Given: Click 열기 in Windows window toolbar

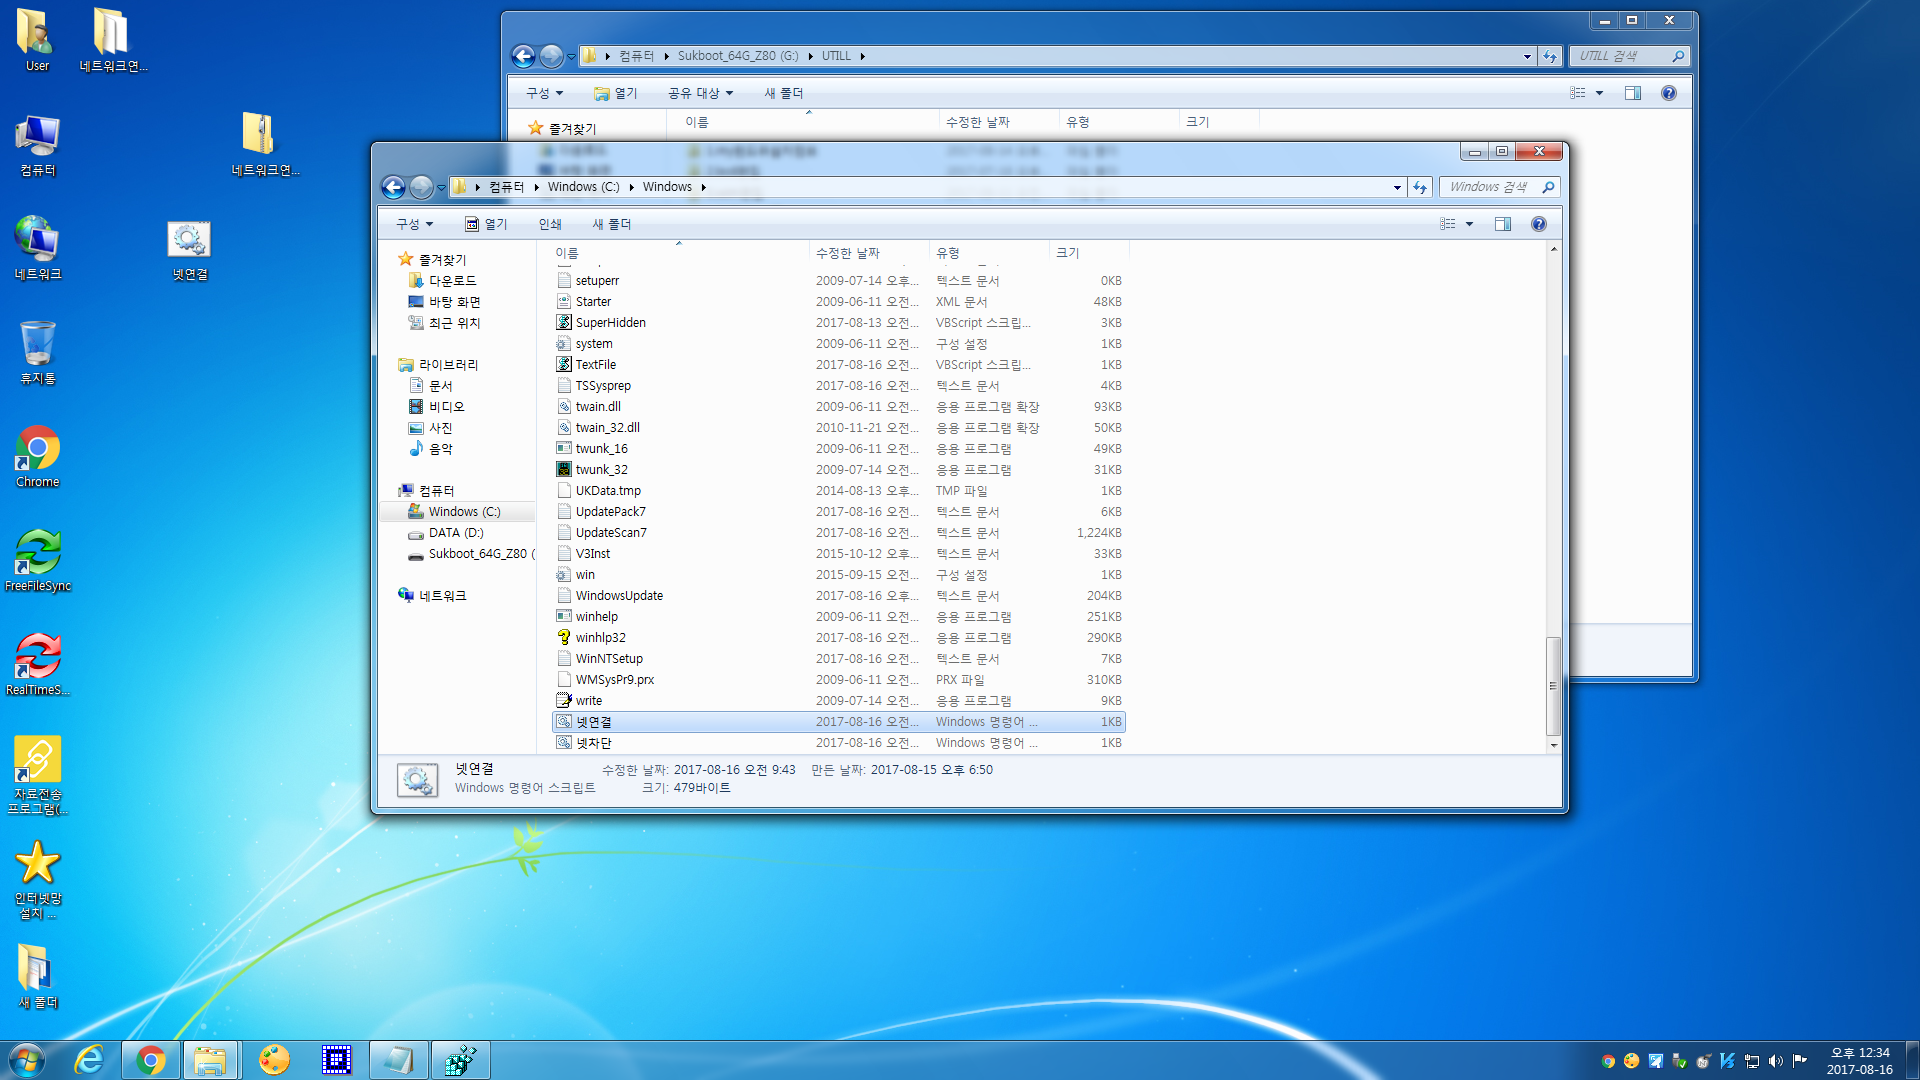Looking at the screenshot, I should (x=486, y=224).
